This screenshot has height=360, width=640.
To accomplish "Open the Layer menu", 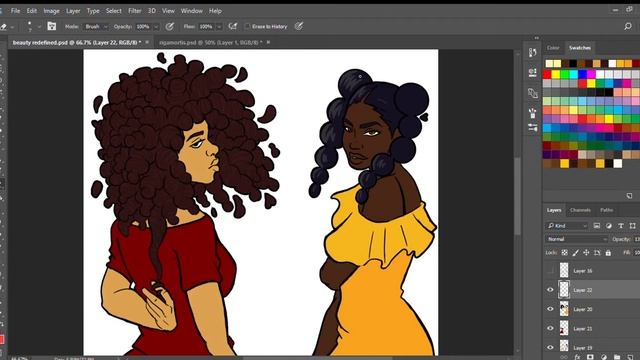I will (73, 11).
